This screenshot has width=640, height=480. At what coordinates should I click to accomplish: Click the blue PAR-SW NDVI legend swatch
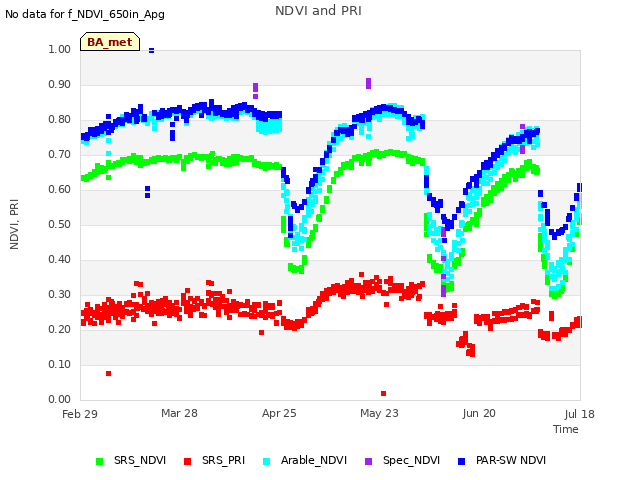462,461
